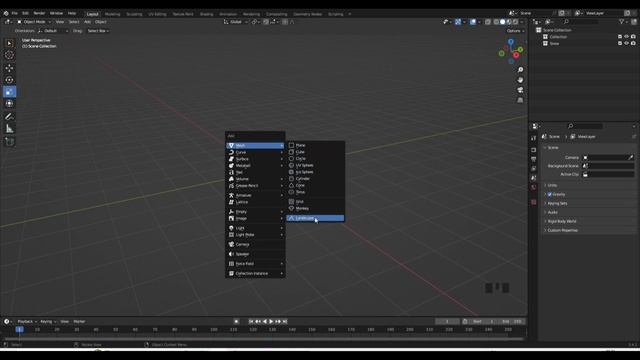This screenshot has height=360, width=640.
Task: Open the Curve submenu in the Add menu
Action: 255,152
